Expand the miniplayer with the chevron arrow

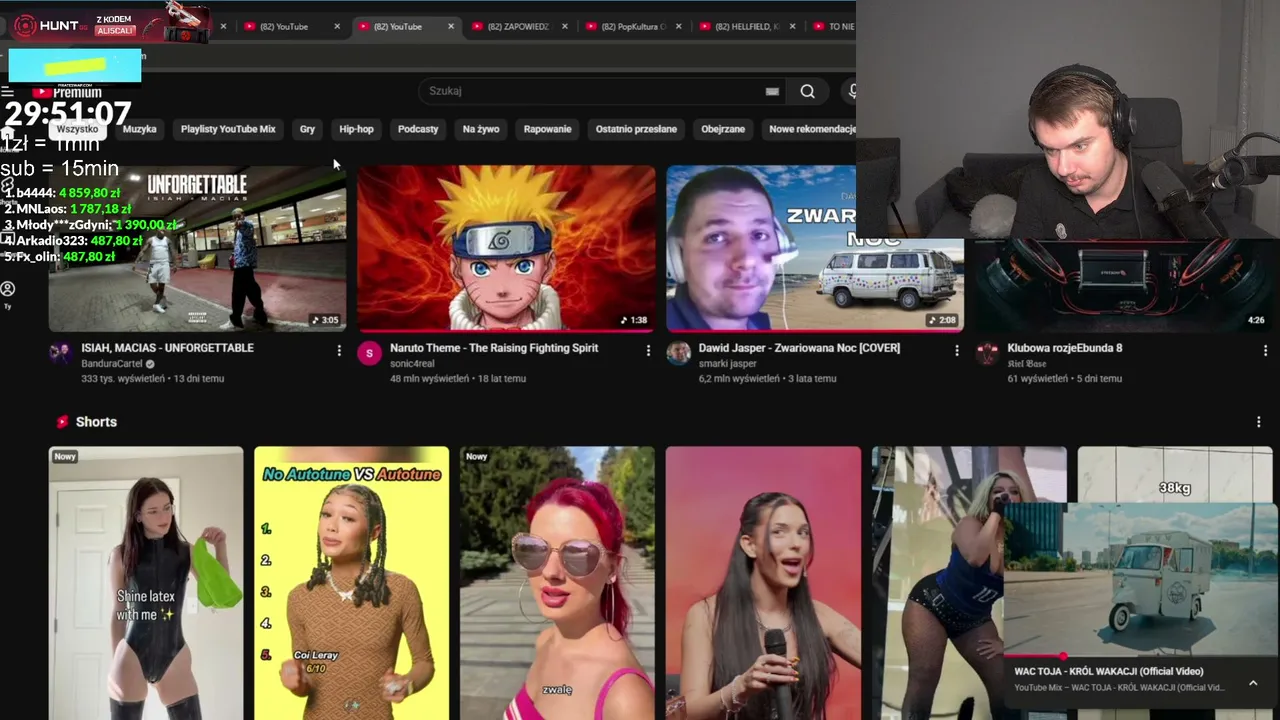tap(1253, 683)
